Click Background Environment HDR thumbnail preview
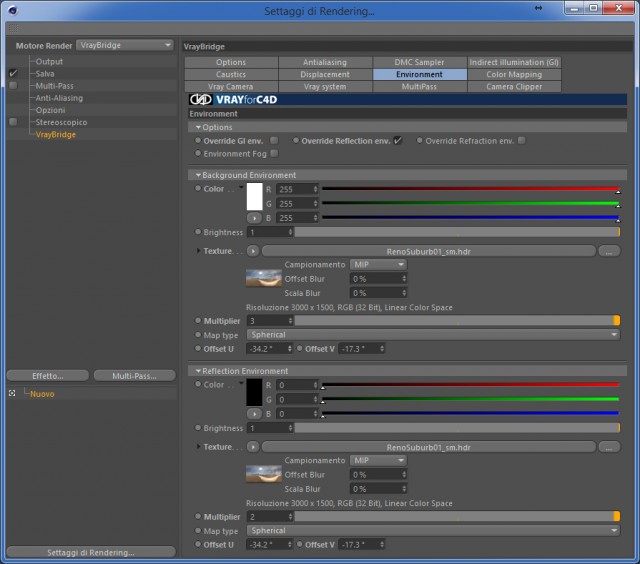 click(264, 278)
